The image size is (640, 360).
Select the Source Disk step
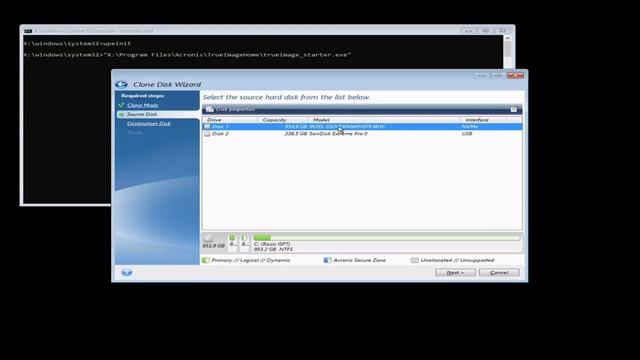(x=142, y=115)
